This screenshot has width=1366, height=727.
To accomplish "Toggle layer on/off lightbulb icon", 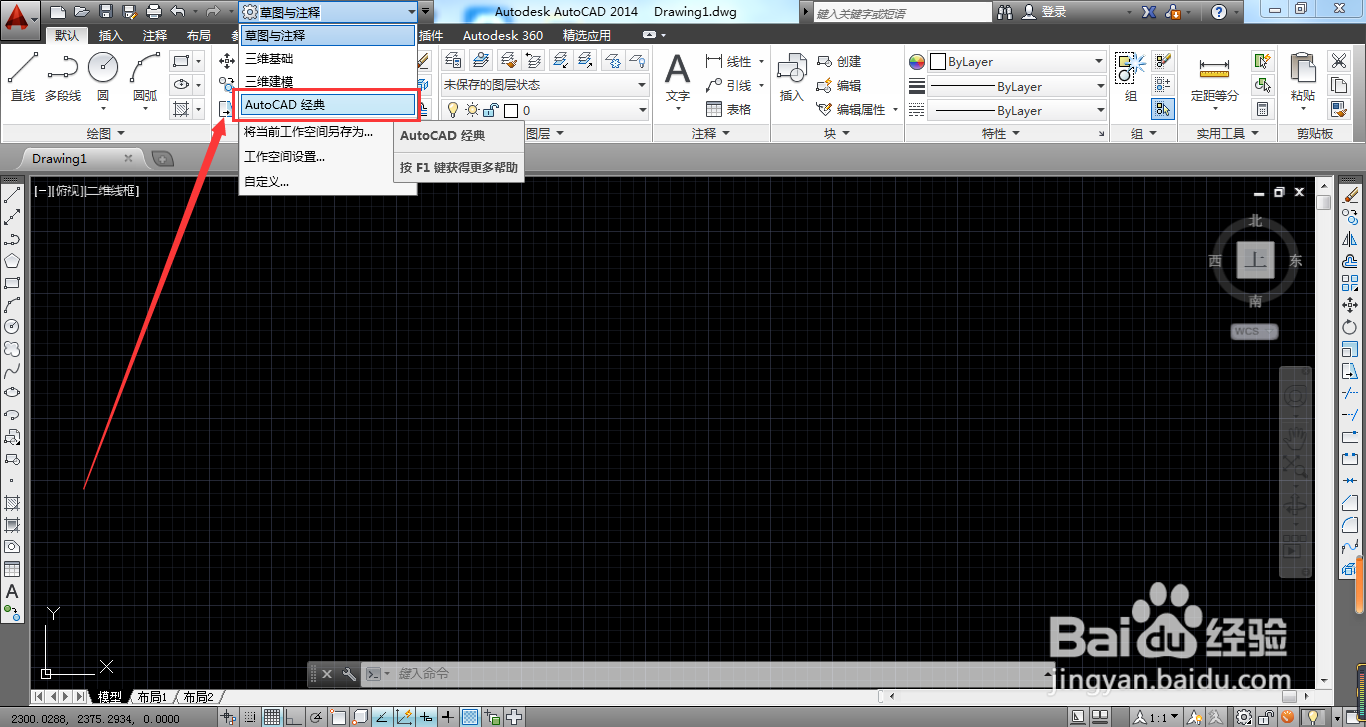I will pos(453,110).
